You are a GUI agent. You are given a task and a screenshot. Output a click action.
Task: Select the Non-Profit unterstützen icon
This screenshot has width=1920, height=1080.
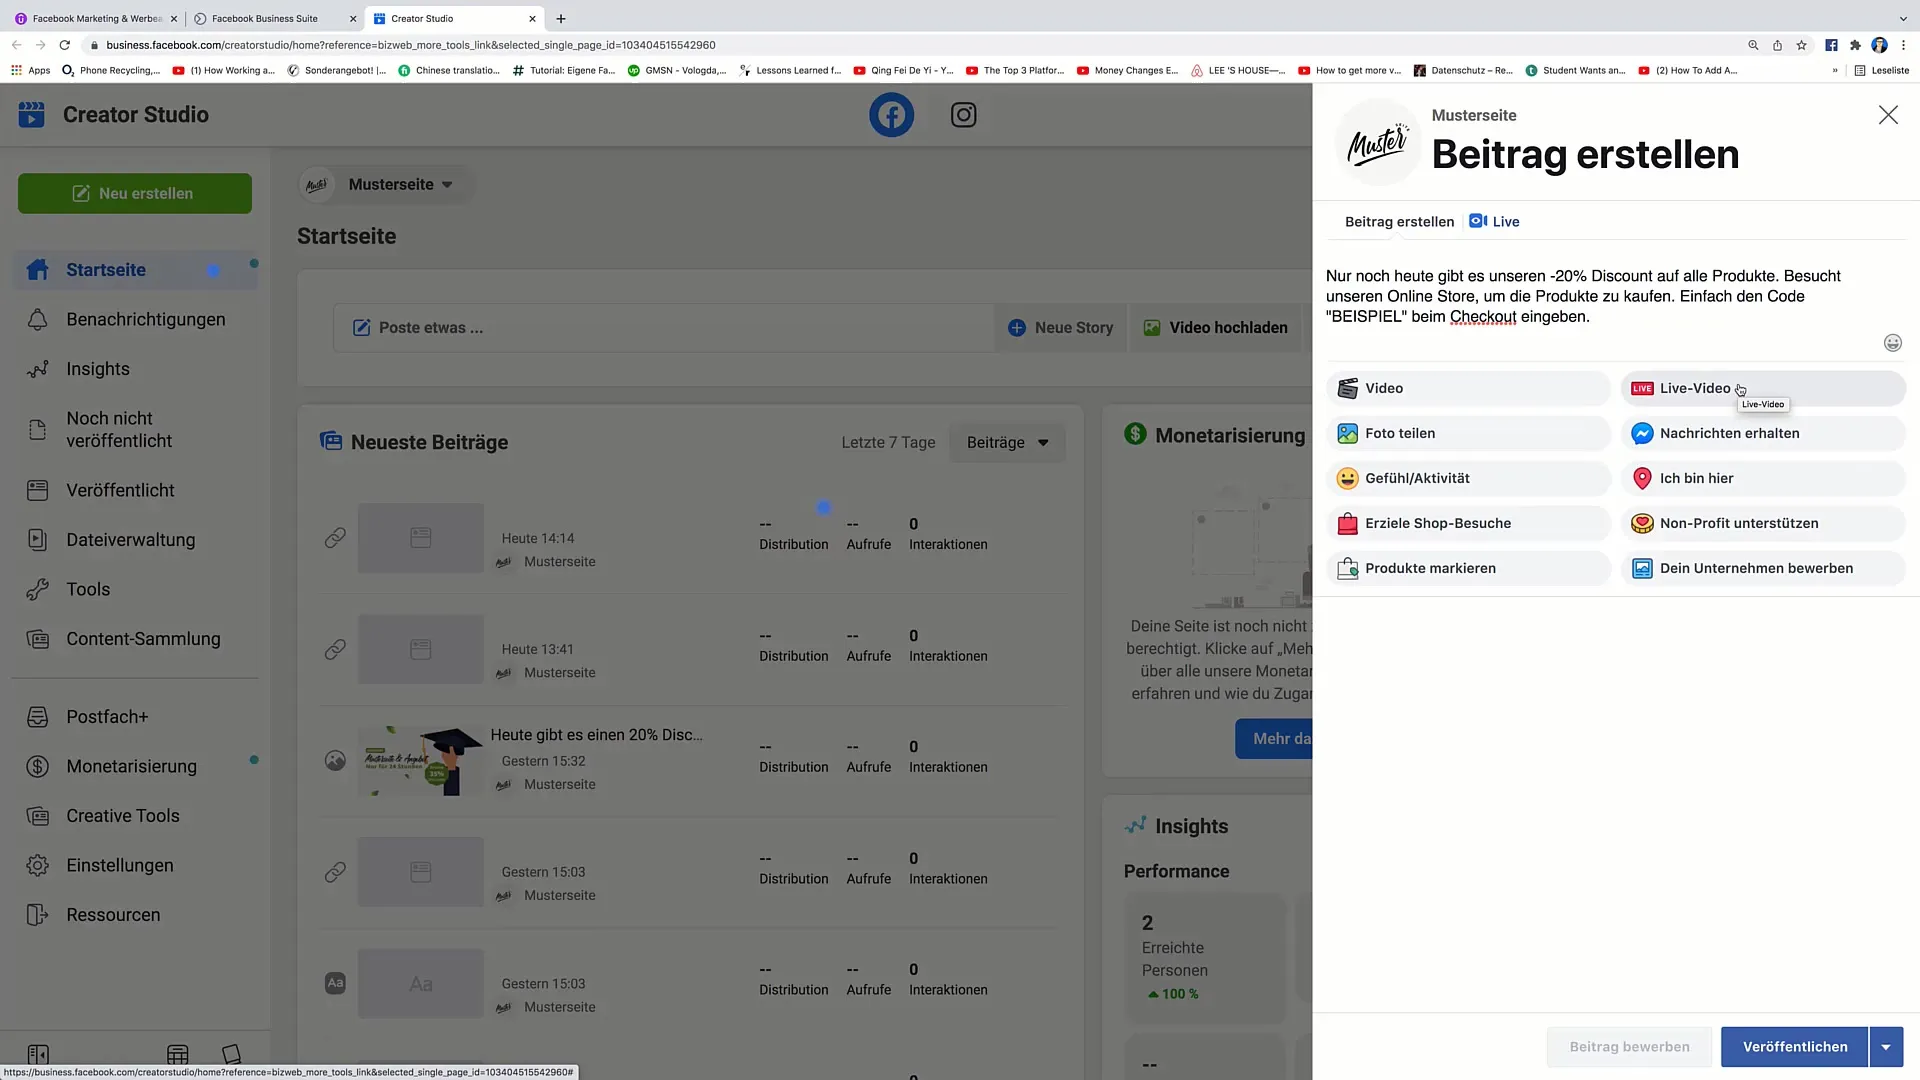pyautogui.click(x=1642, y=522)
